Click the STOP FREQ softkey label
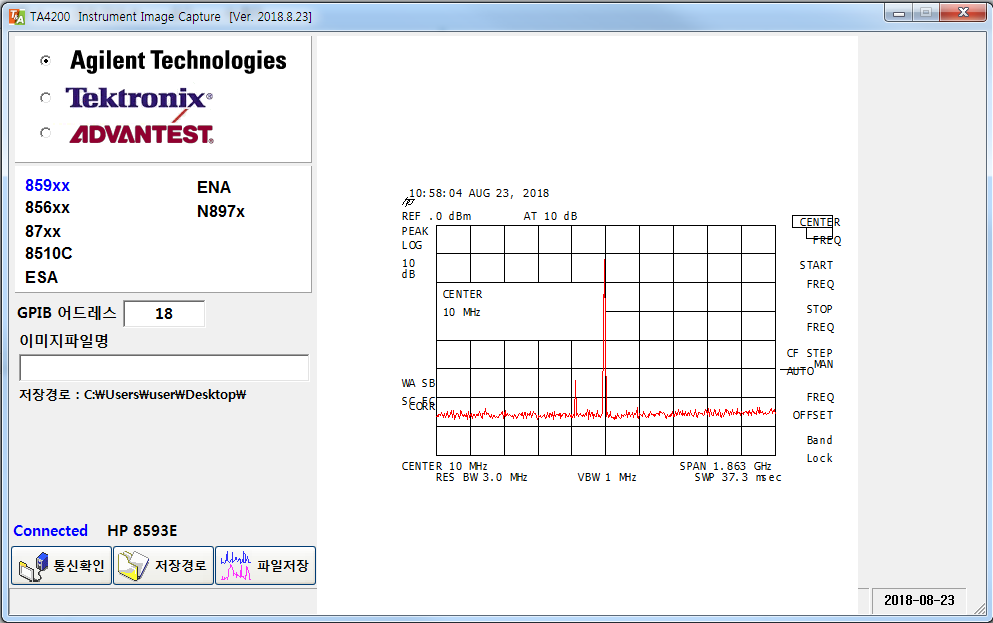Screen dimensions: 993x623 coord(820,318)
